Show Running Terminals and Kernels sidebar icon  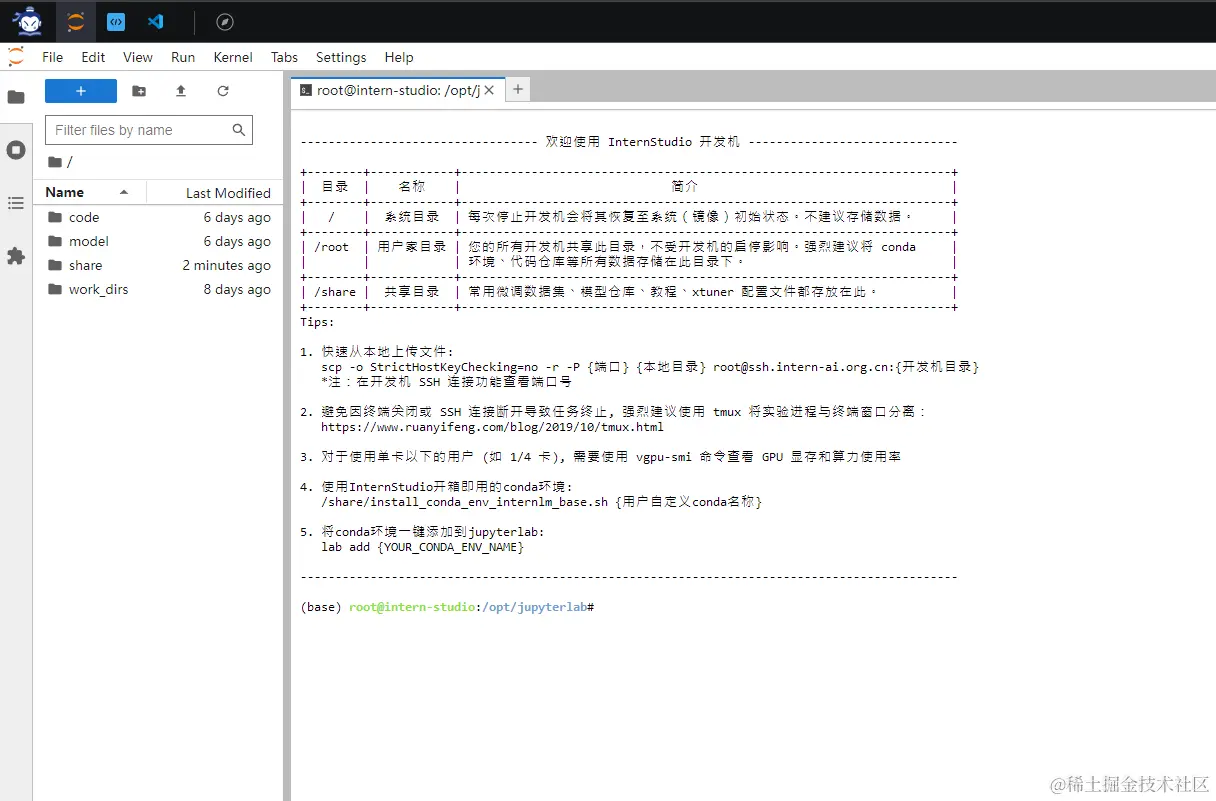click(16, 150)
